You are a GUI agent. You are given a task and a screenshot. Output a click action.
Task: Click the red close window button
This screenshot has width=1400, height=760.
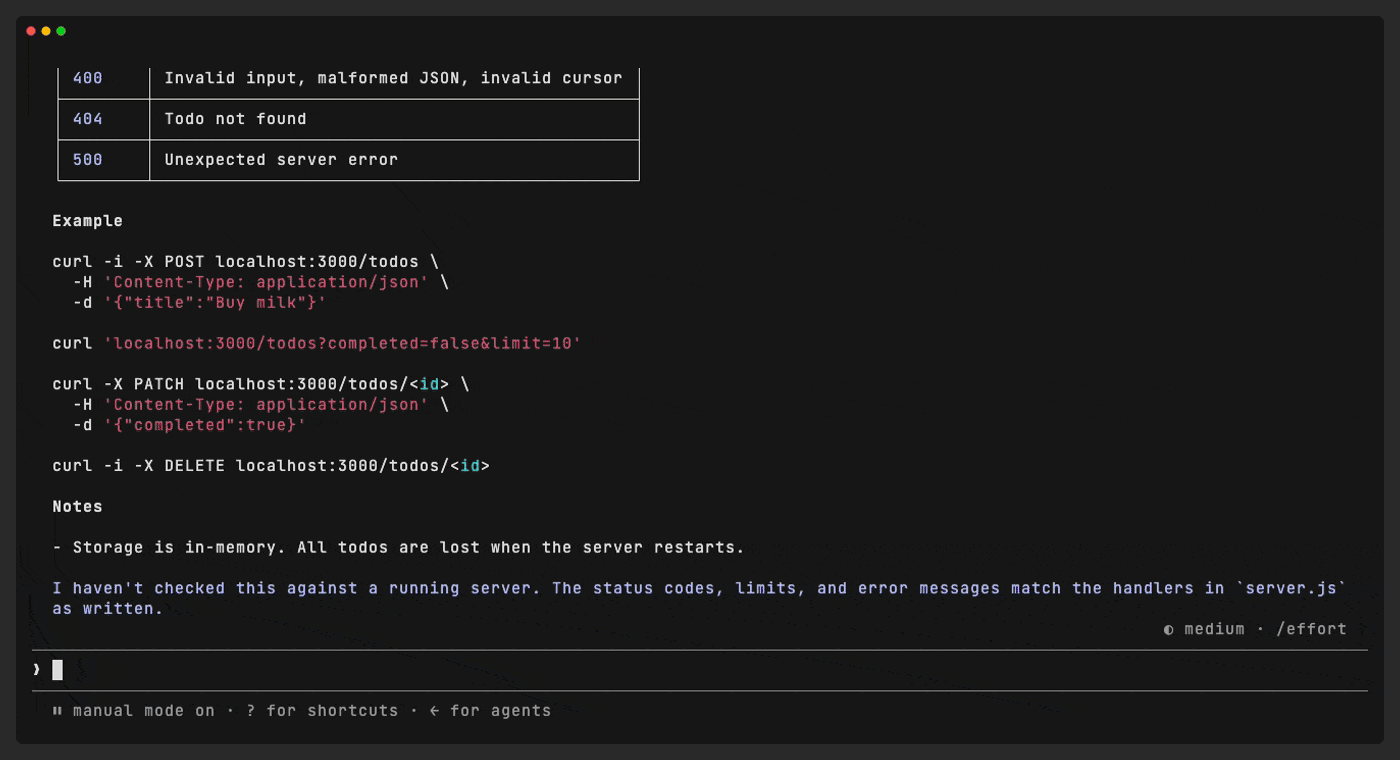point(31,31)
